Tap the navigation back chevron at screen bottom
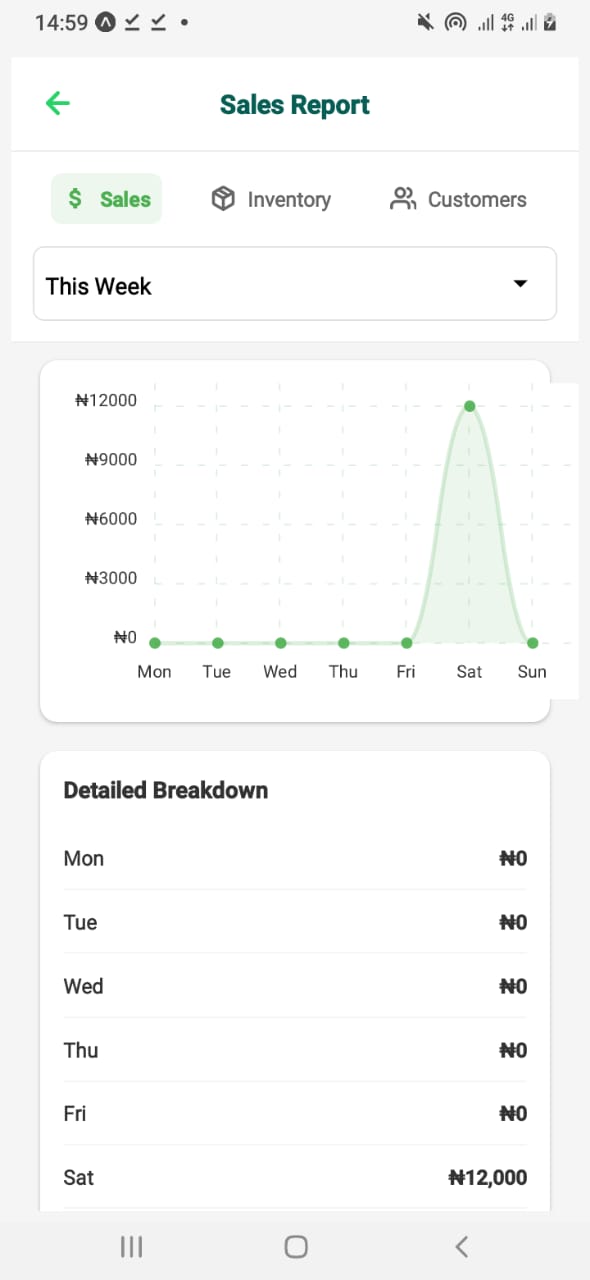Viewport: 590px width, 1280px height. [x=461, y=1246]
